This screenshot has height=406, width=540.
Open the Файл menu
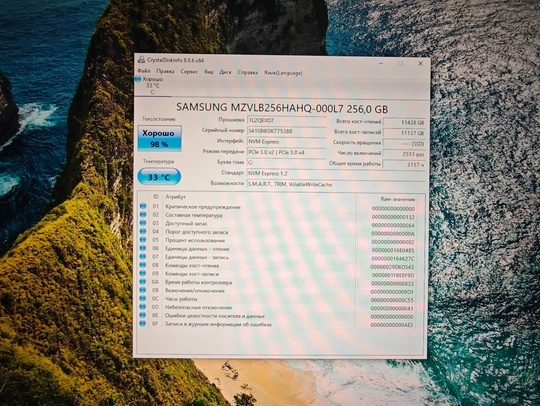pyautogui.click(x=144, y=71)
